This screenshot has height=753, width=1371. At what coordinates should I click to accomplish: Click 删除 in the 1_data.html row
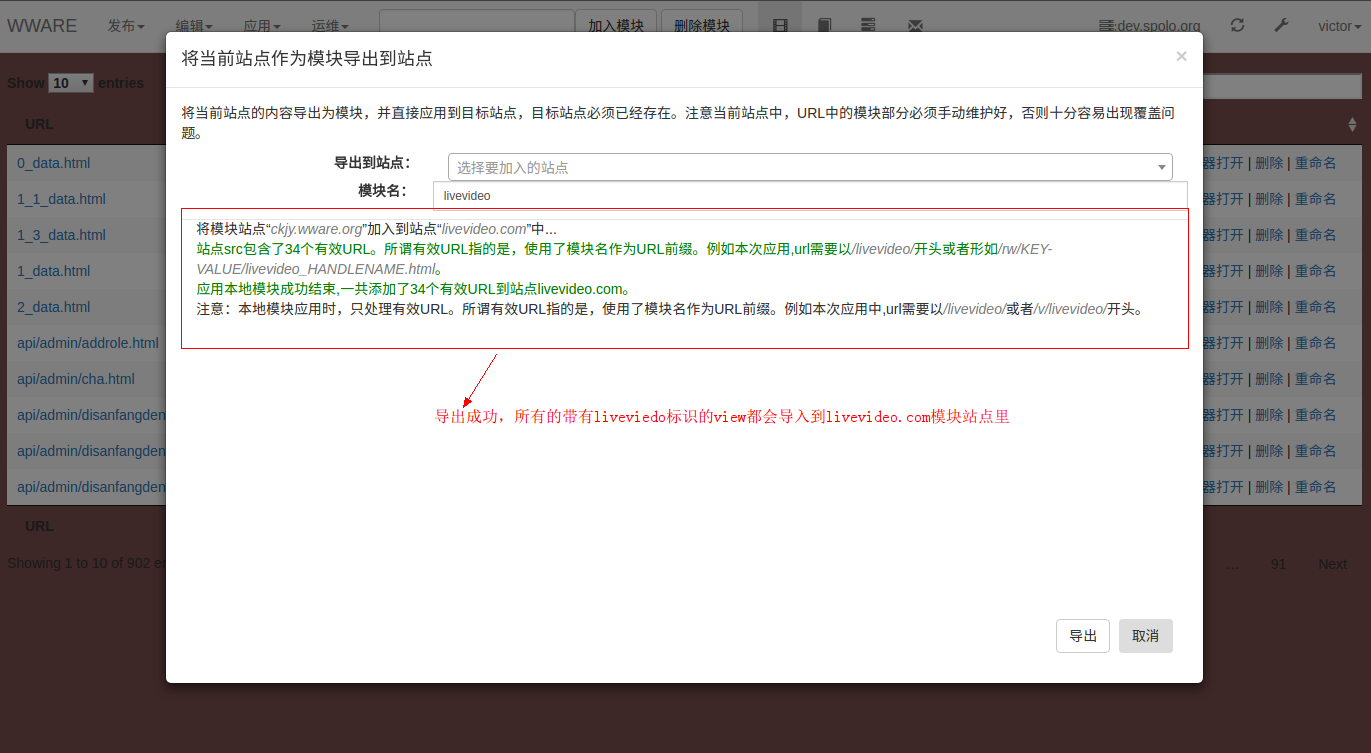(1269, 271)
